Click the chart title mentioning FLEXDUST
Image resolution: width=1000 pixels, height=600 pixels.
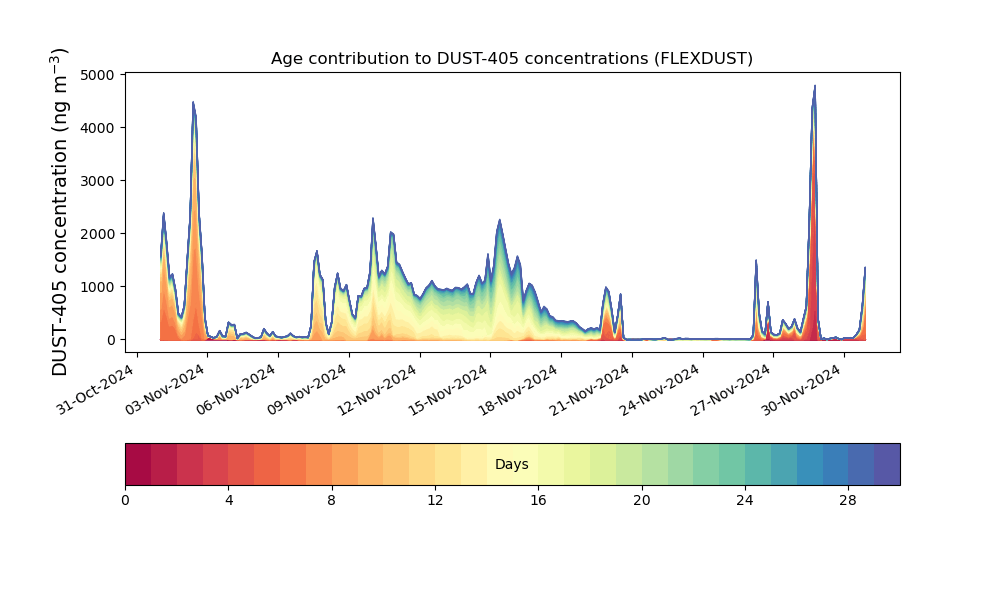[511, 59]
